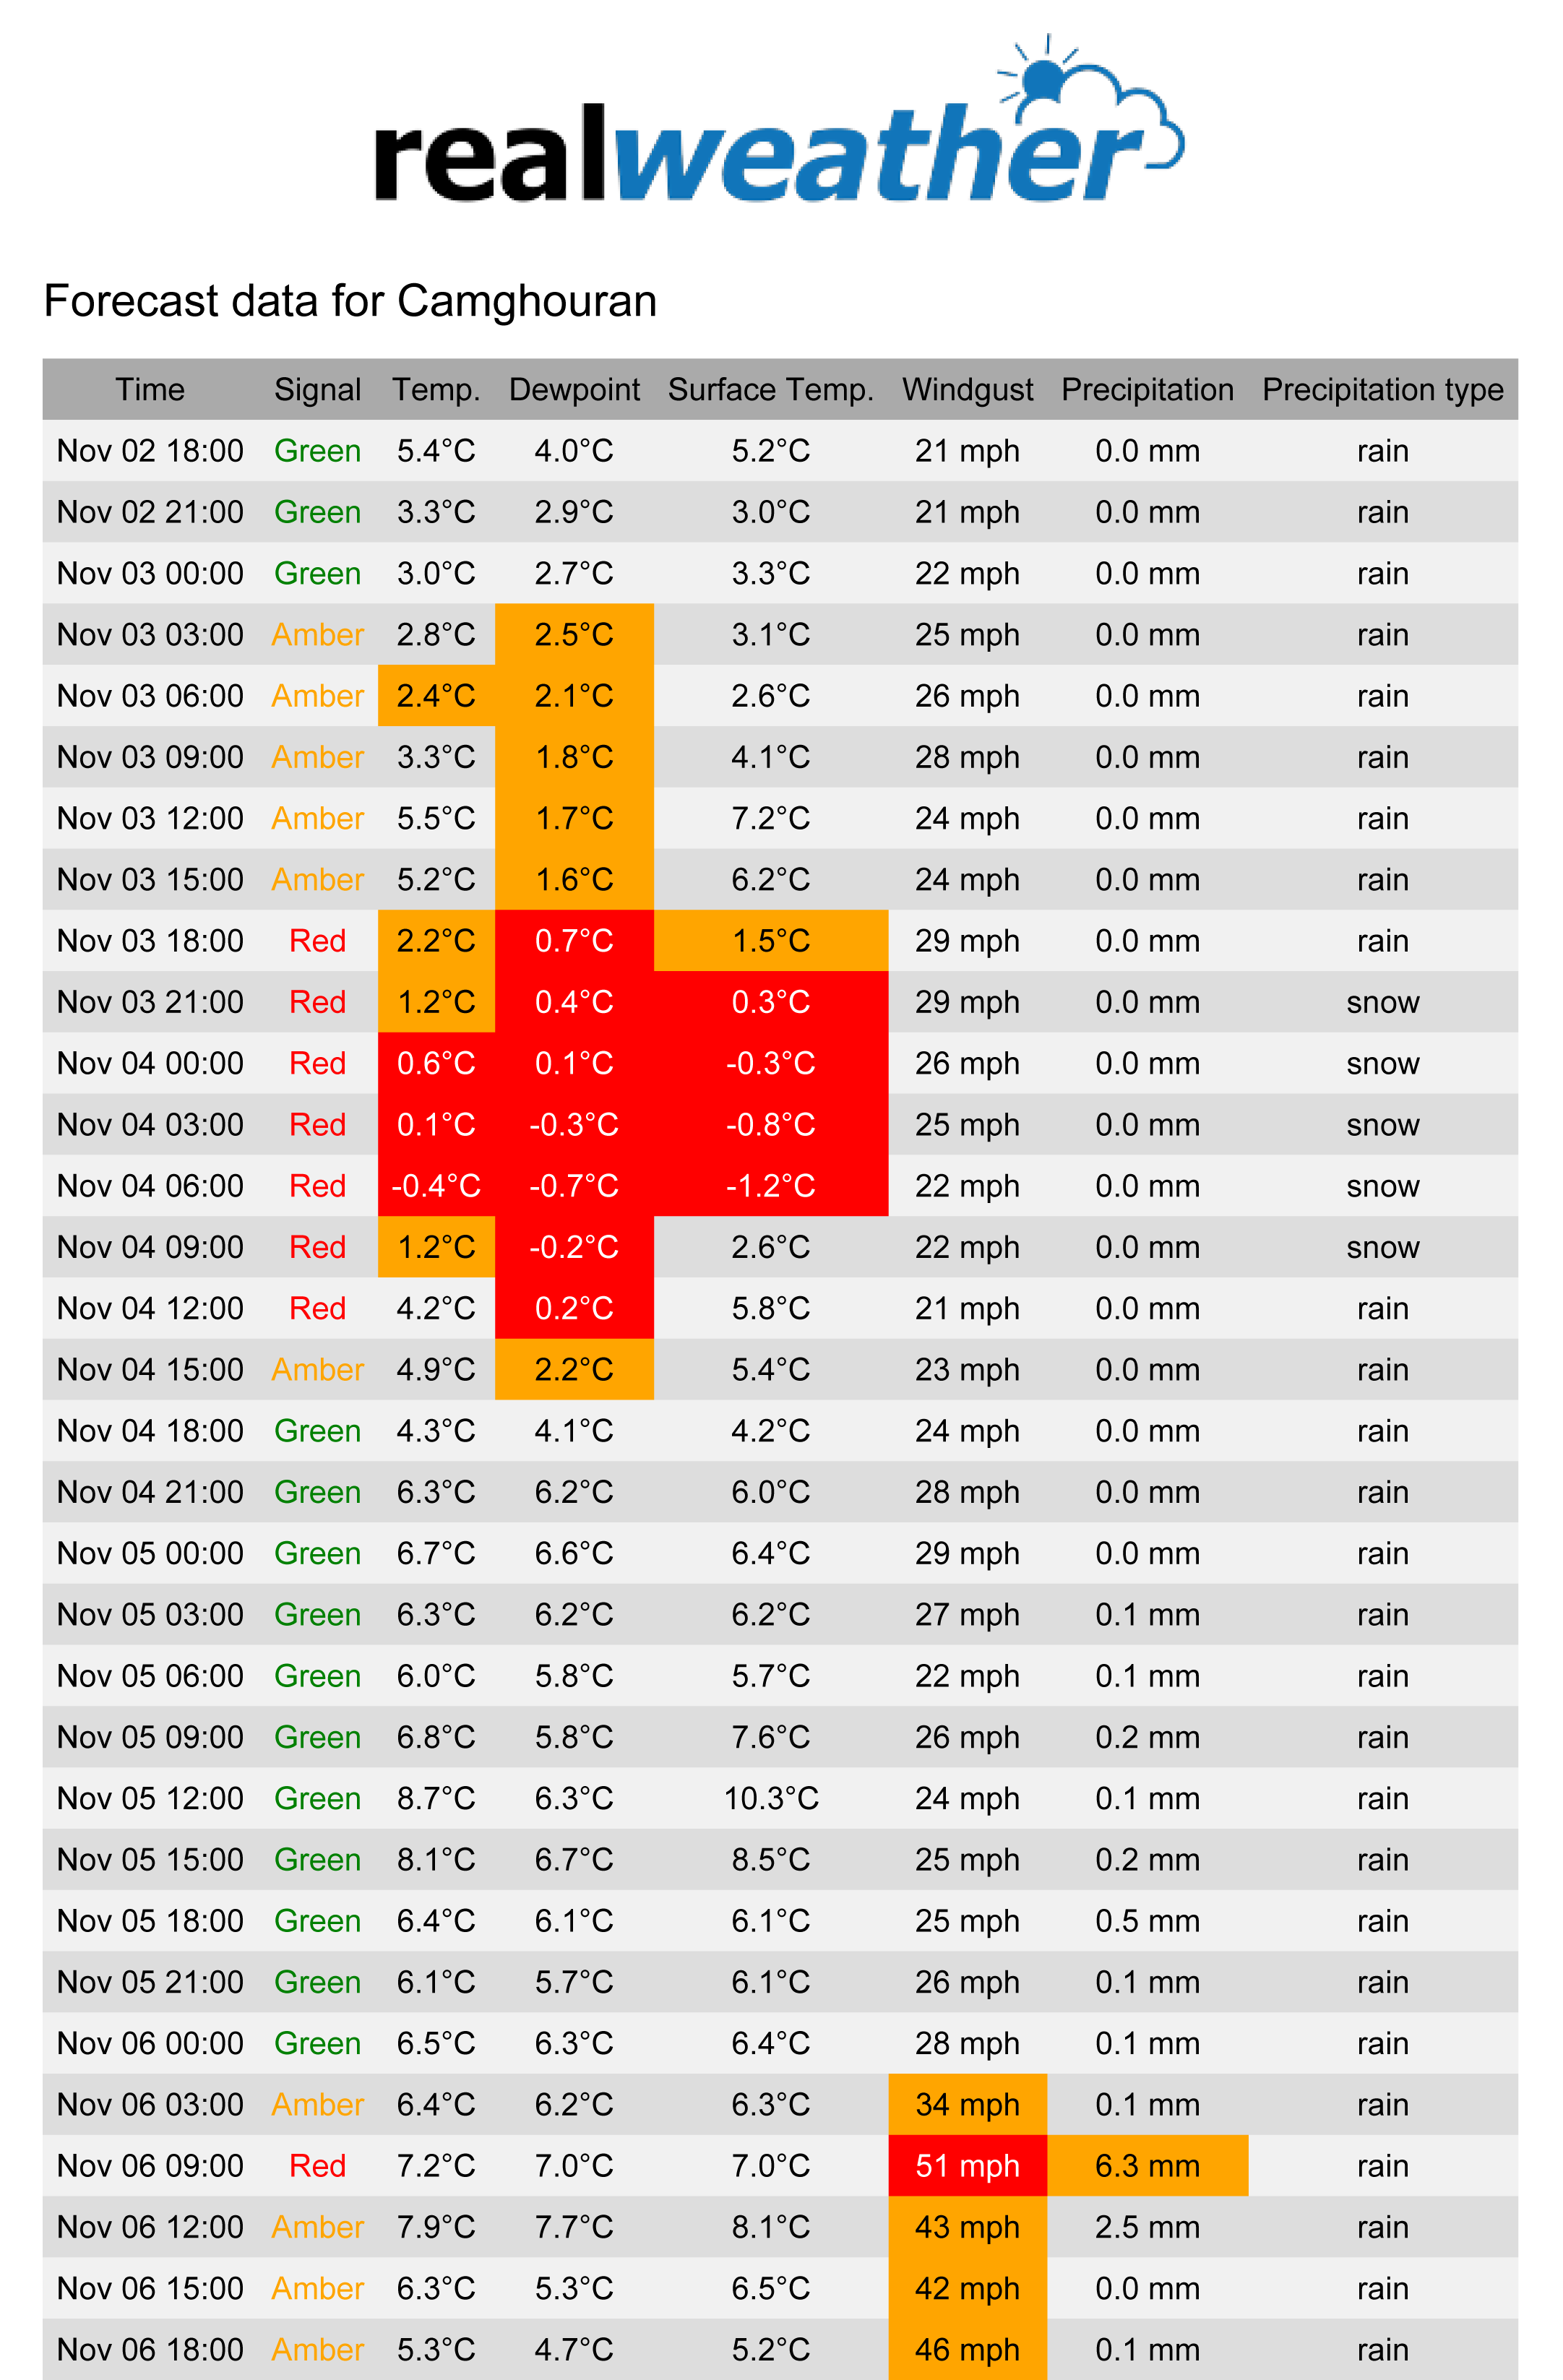Click the Windgust column header
Viewport: 1563px width, 2380px height.
click(x=968, y=389)
